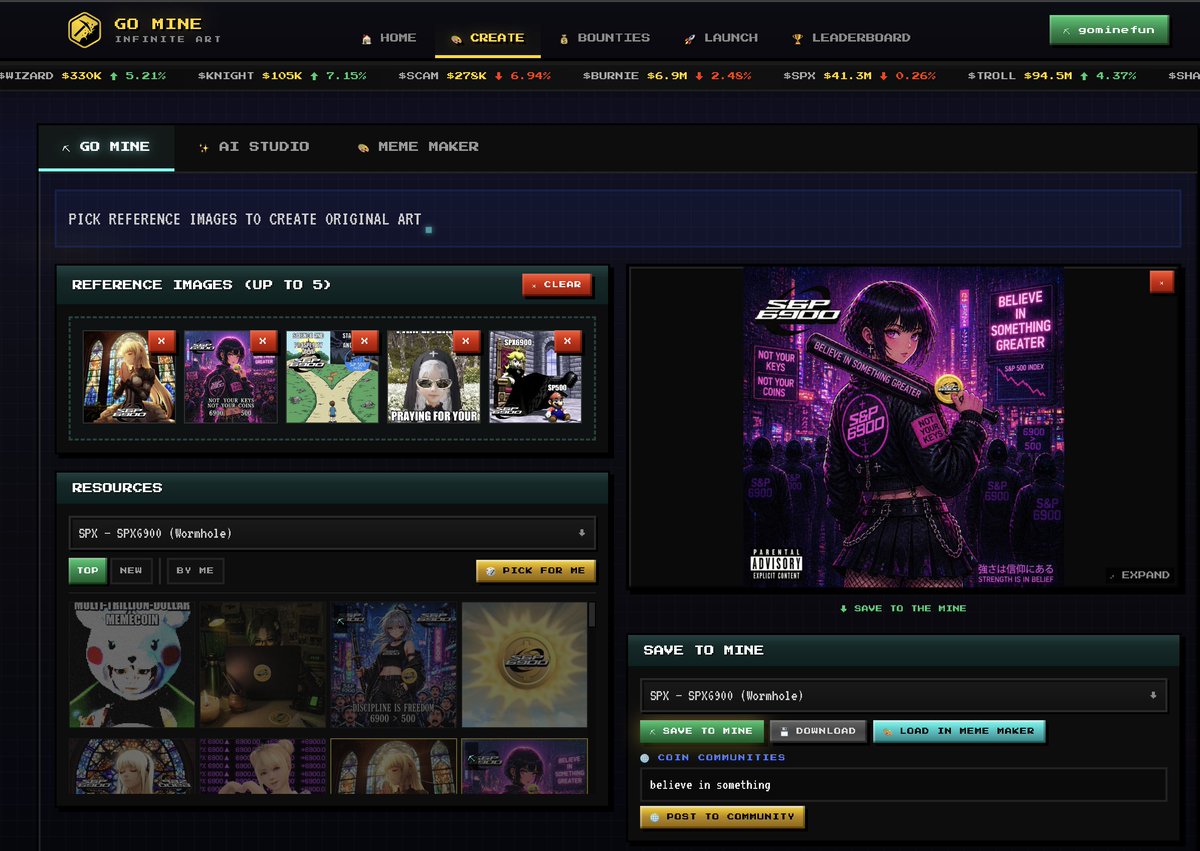Select the $TROLL ticker entry
Viewport: 1200px width, 851px height.
tap(1052, 76)
